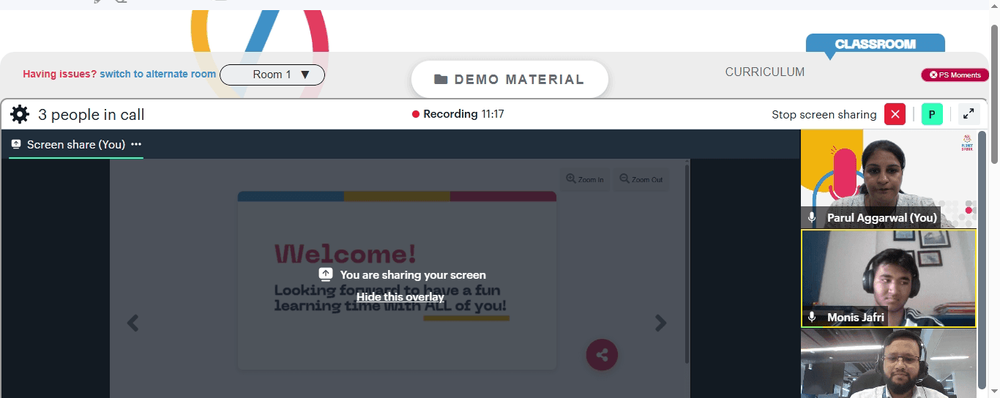
Task: Click the red share button on slide
Action: [x=602, y=355]
